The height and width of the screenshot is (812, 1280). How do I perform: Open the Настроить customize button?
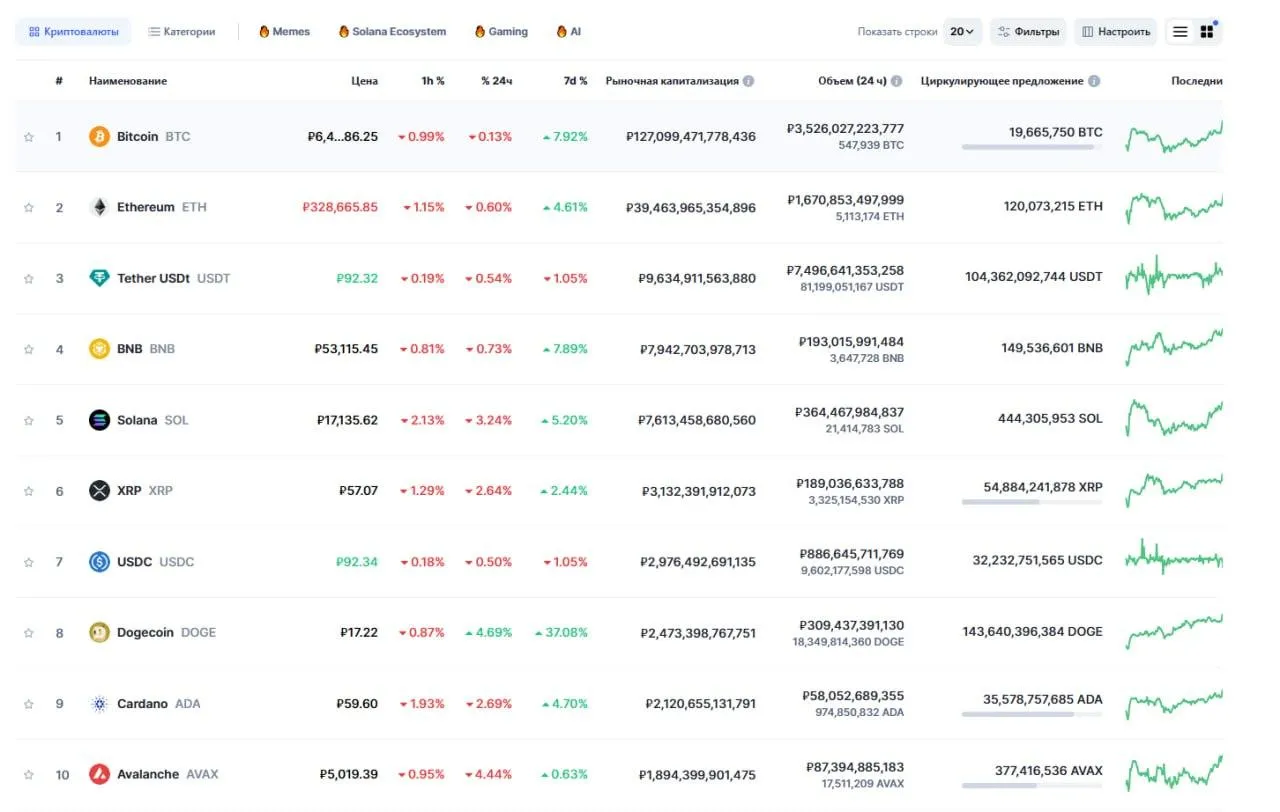1115,32
